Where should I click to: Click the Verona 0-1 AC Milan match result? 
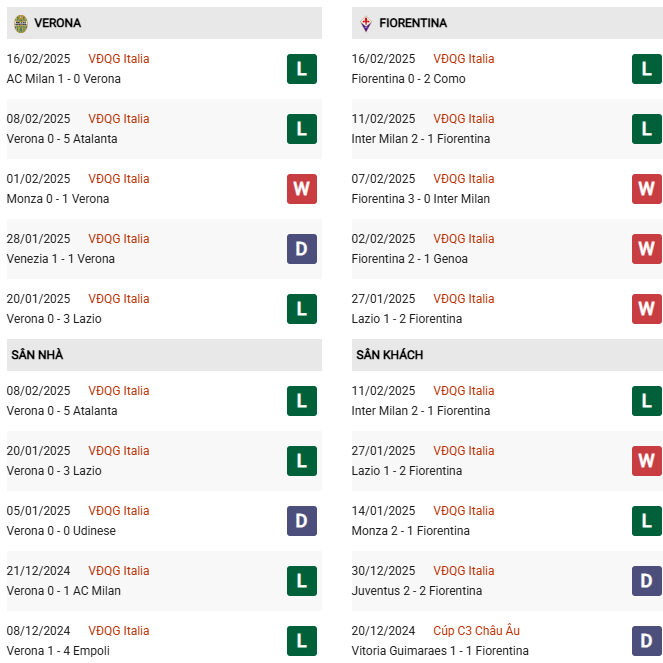click(x=63, y=591)
